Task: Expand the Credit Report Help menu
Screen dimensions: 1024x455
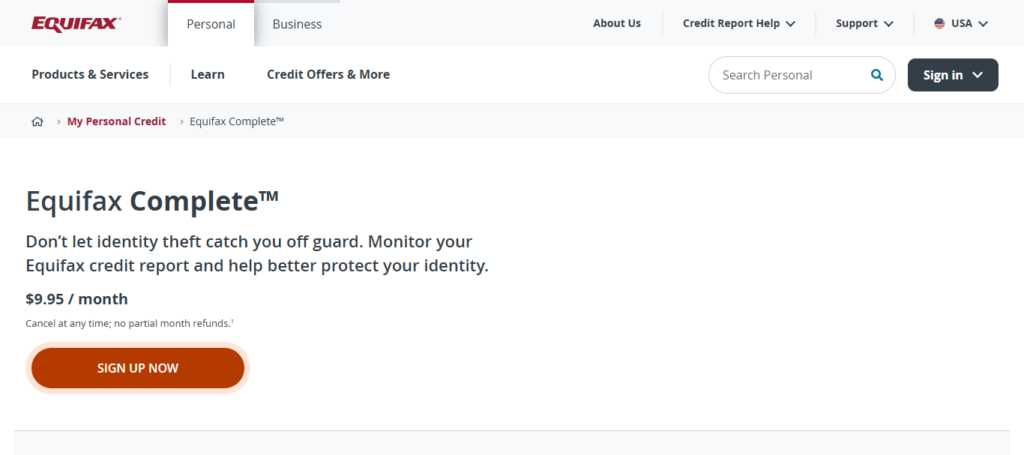Action: pos(739,24)
